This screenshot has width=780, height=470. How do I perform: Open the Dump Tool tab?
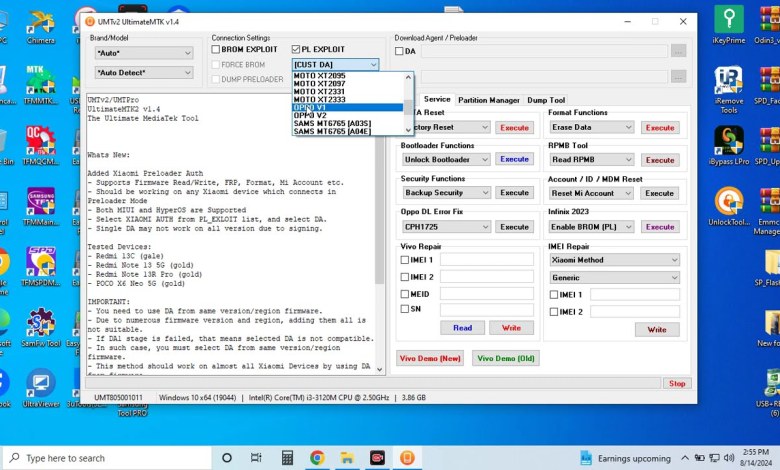point(546,100)
